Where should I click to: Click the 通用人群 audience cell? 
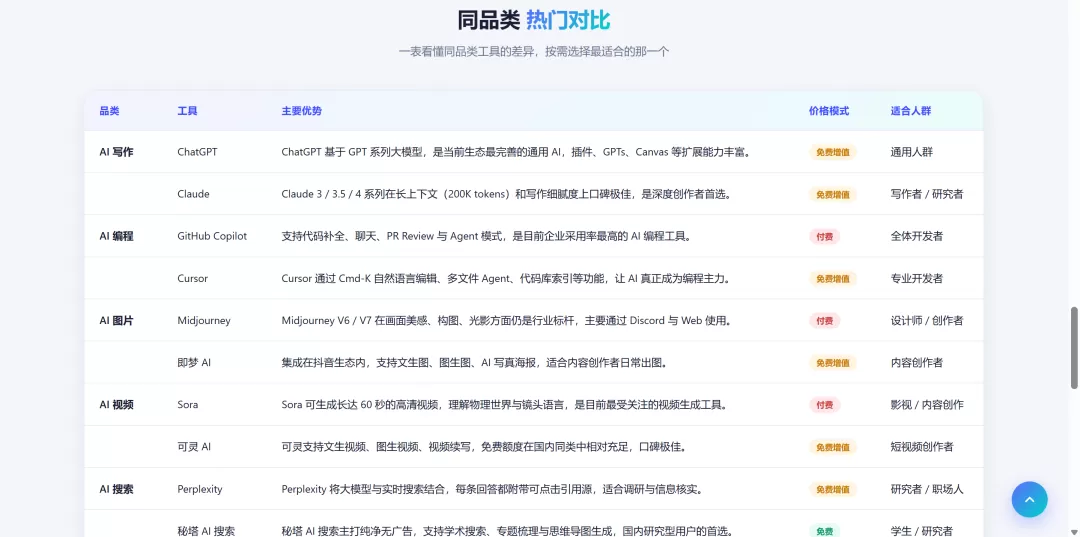click(911, 152)
